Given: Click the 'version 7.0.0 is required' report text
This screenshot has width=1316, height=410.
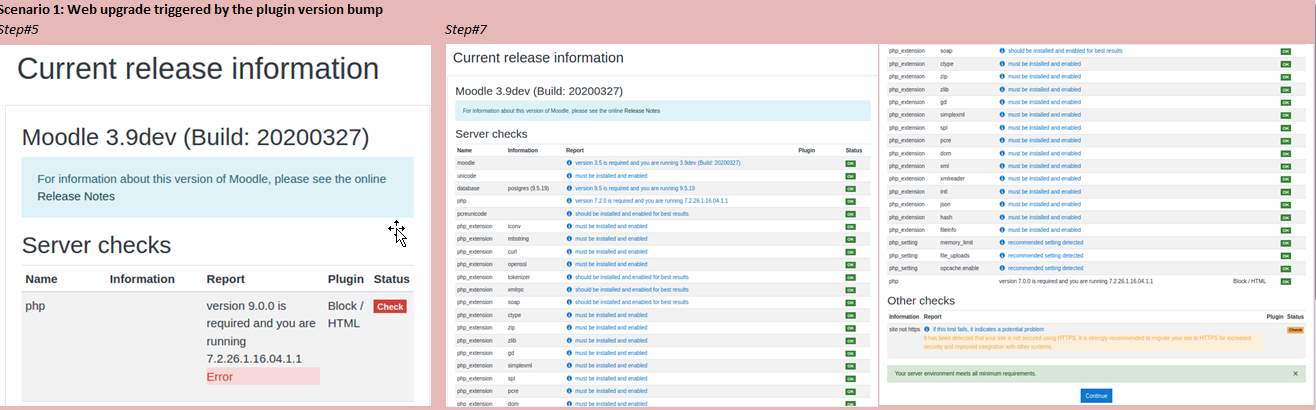Looking at the screenshot, I should [x=1076, y=282].
